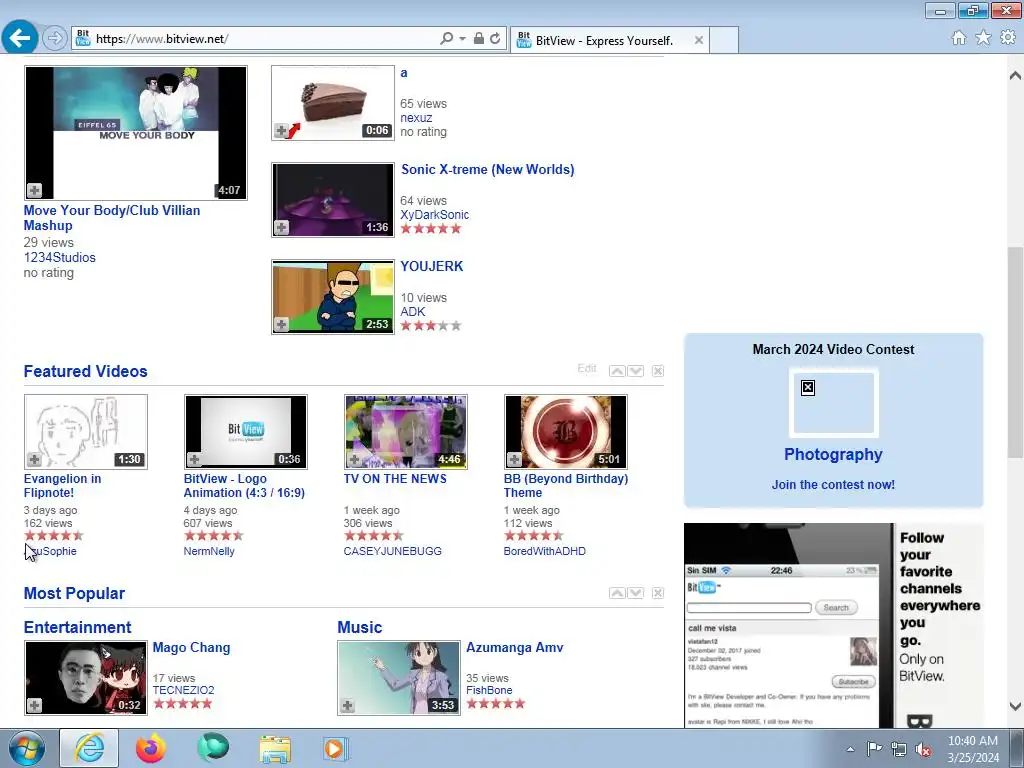Open Favorites with the star icon
The height and width of the screenshot is (768, 1024).
(983, 38)
